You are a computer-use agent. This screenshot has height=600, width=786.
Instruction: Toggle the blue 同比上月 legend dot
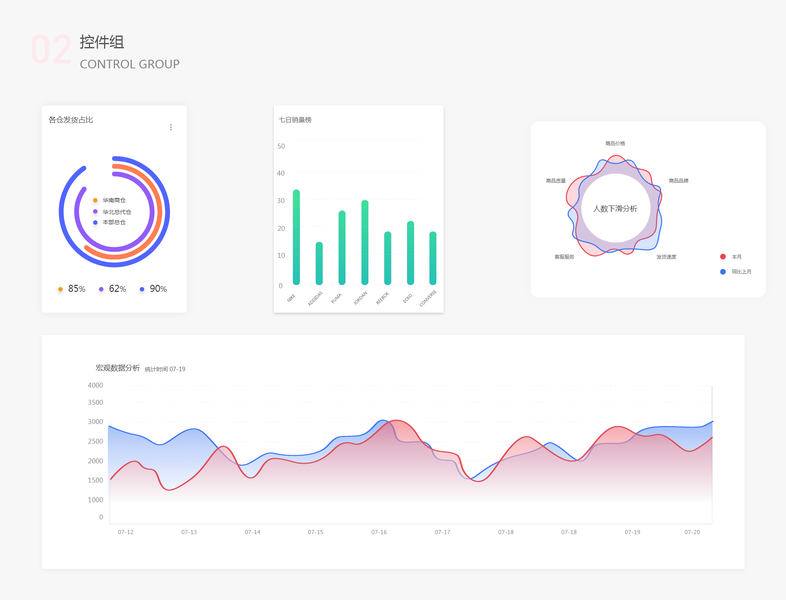723,272
